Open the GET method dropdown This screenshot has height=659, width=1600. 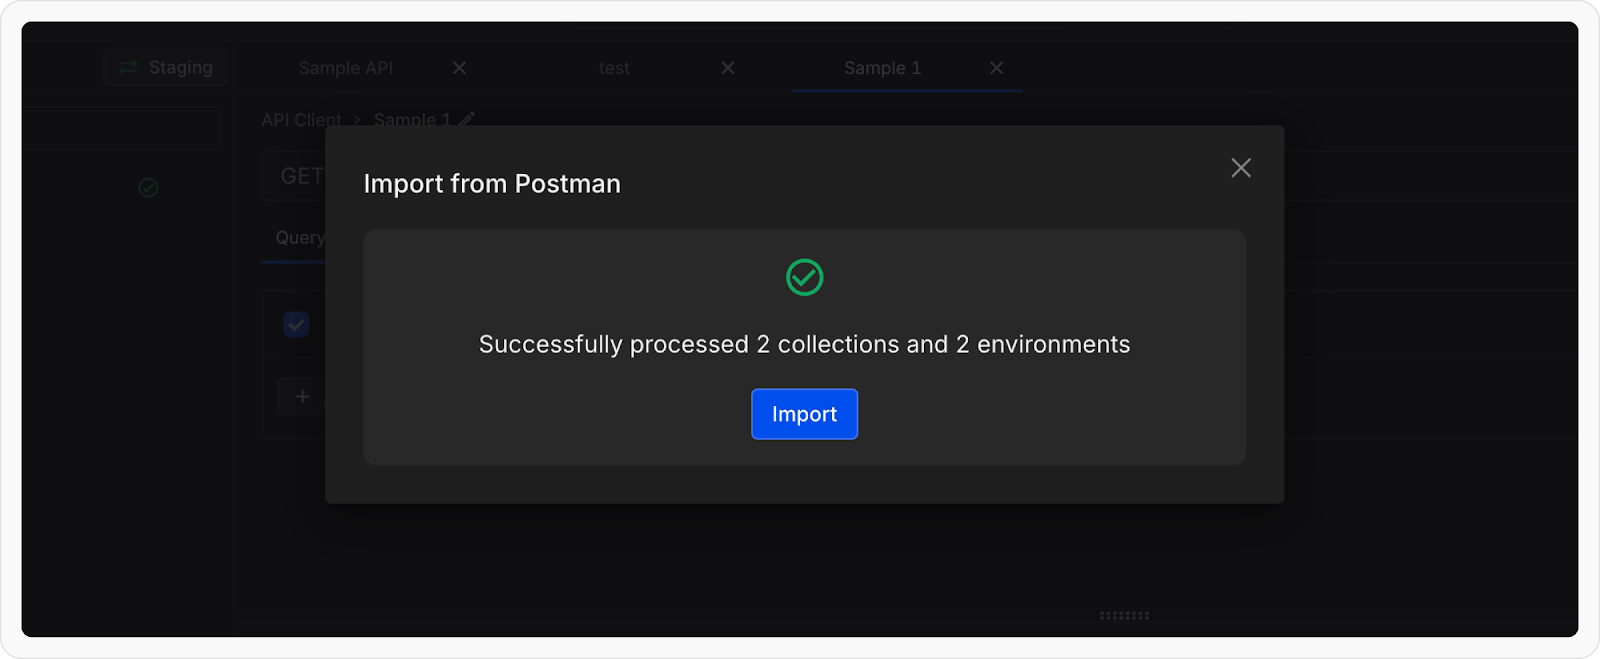[298, 177]
